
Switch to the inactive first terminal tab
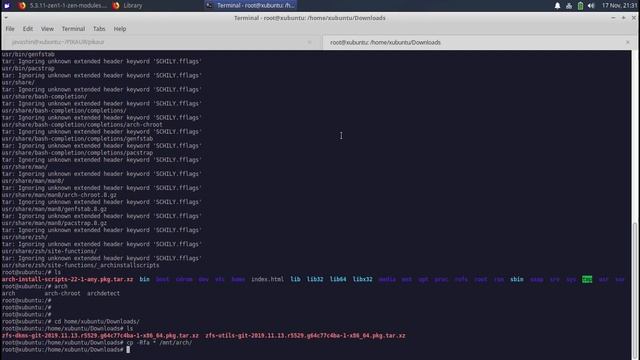[x=162, y=42]
